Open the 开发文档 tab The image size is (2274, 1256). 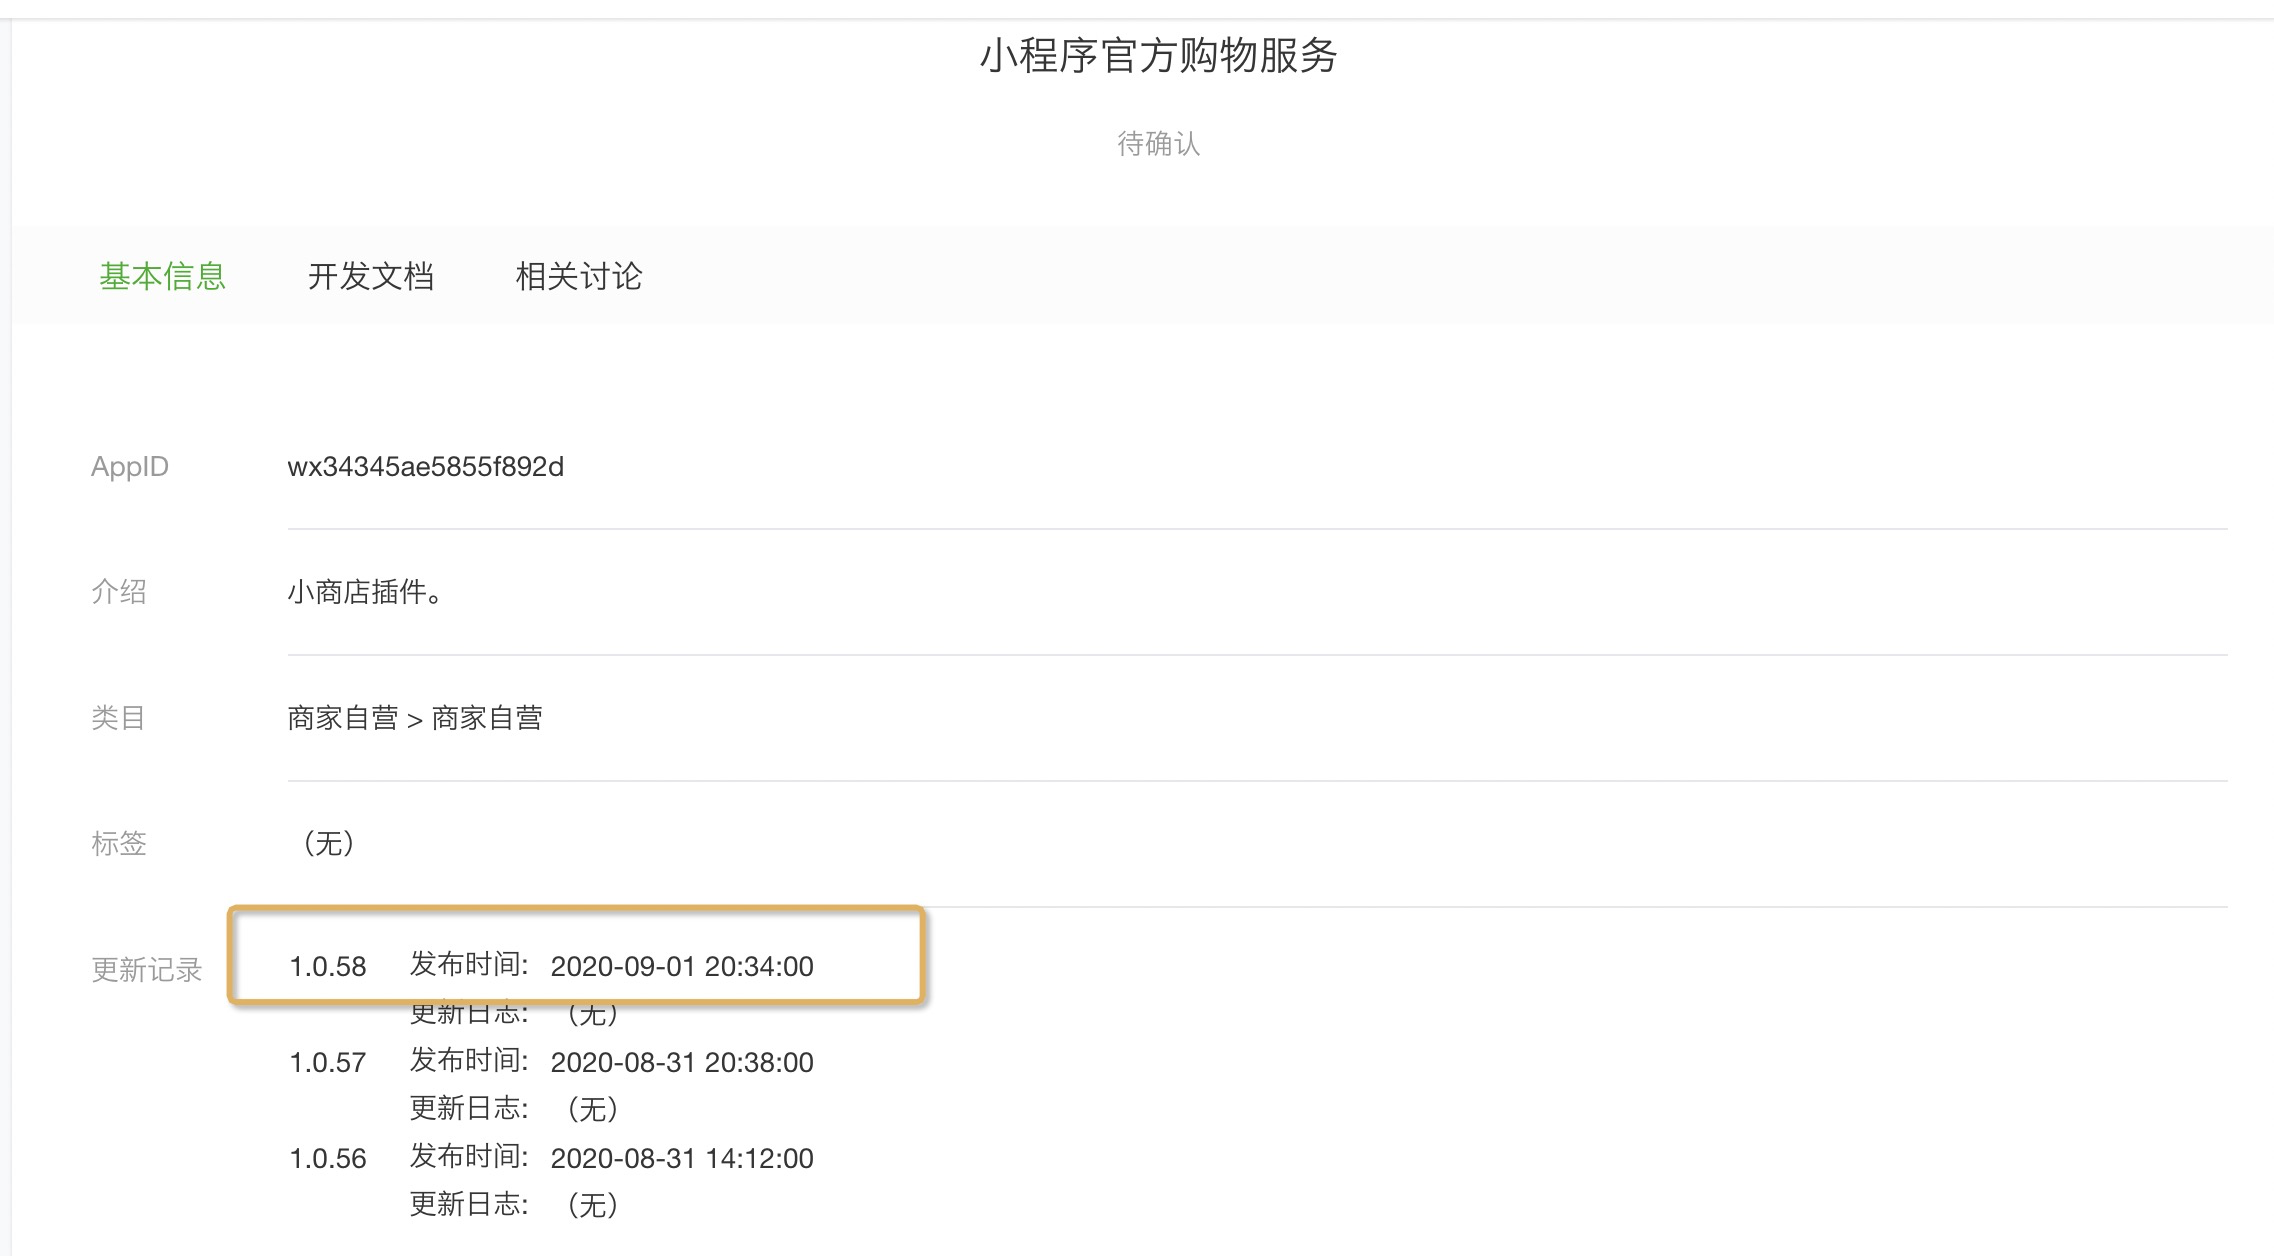(x=370, y=276)
